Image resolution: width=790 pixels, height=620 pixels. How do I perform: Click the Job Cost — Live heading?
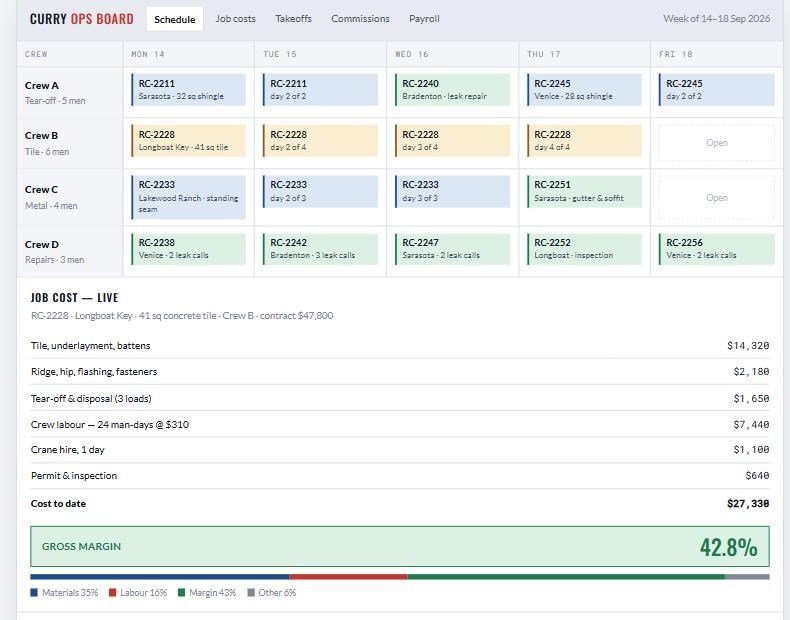pos(75,298)
